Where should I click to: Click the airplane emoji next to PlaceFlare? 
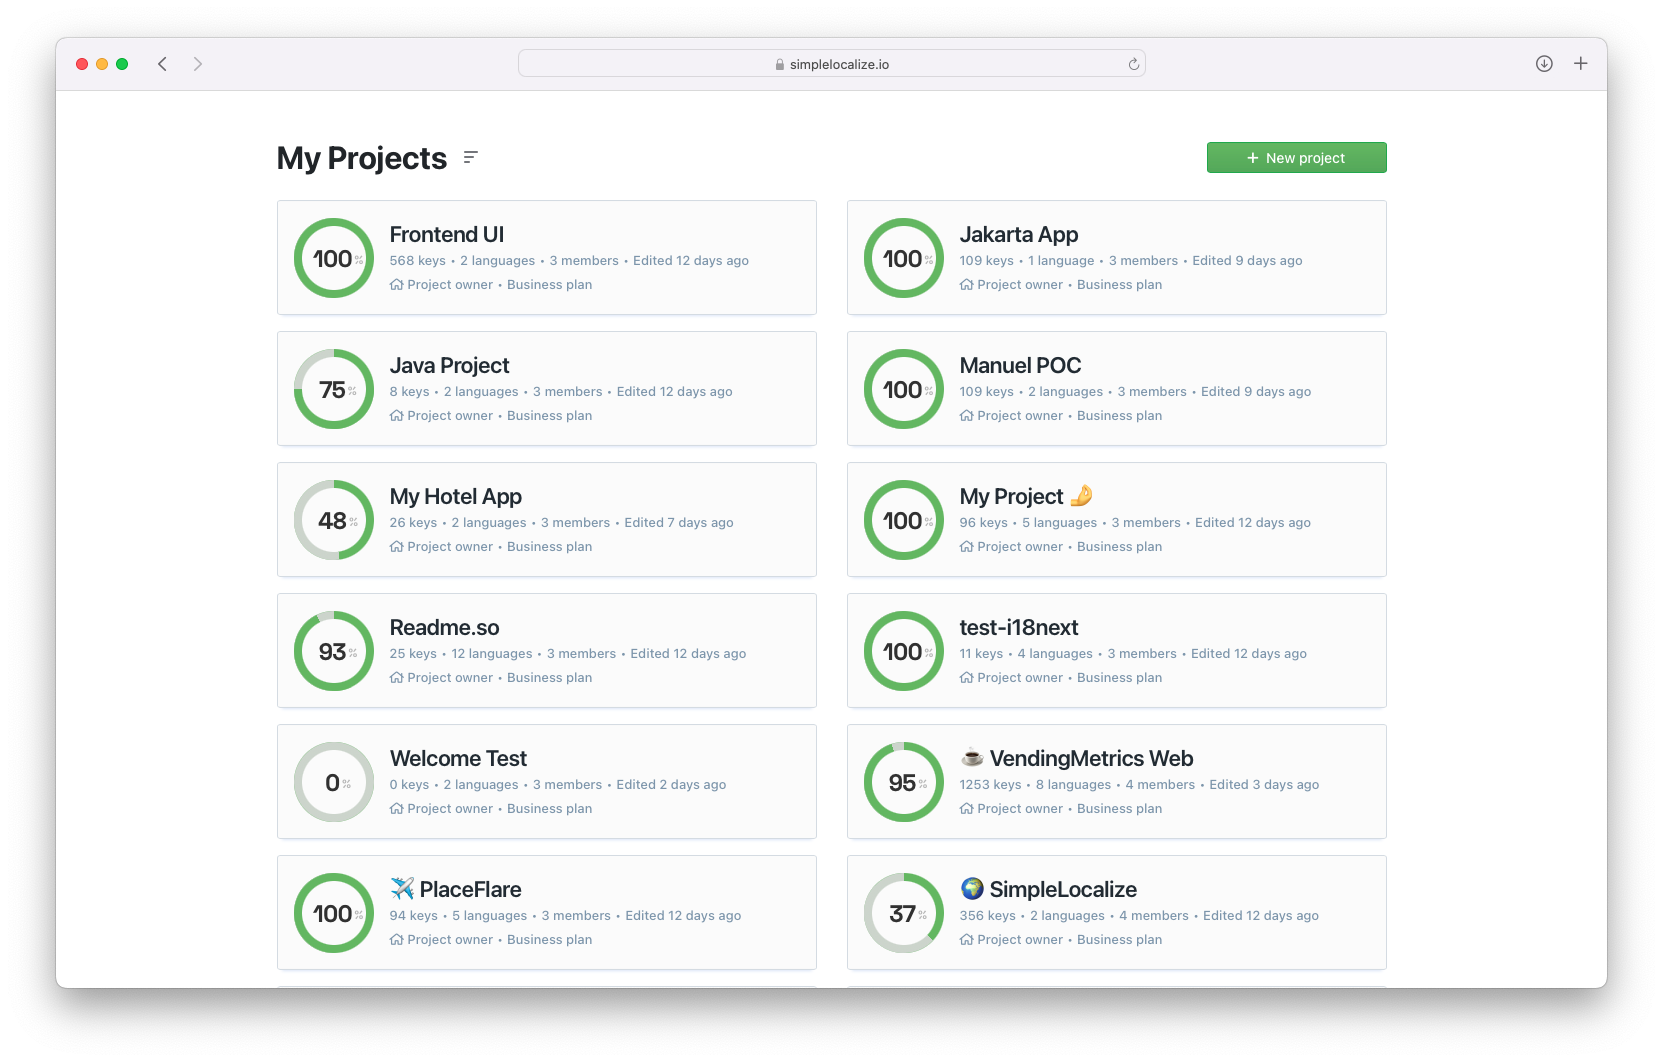[402, 888]
